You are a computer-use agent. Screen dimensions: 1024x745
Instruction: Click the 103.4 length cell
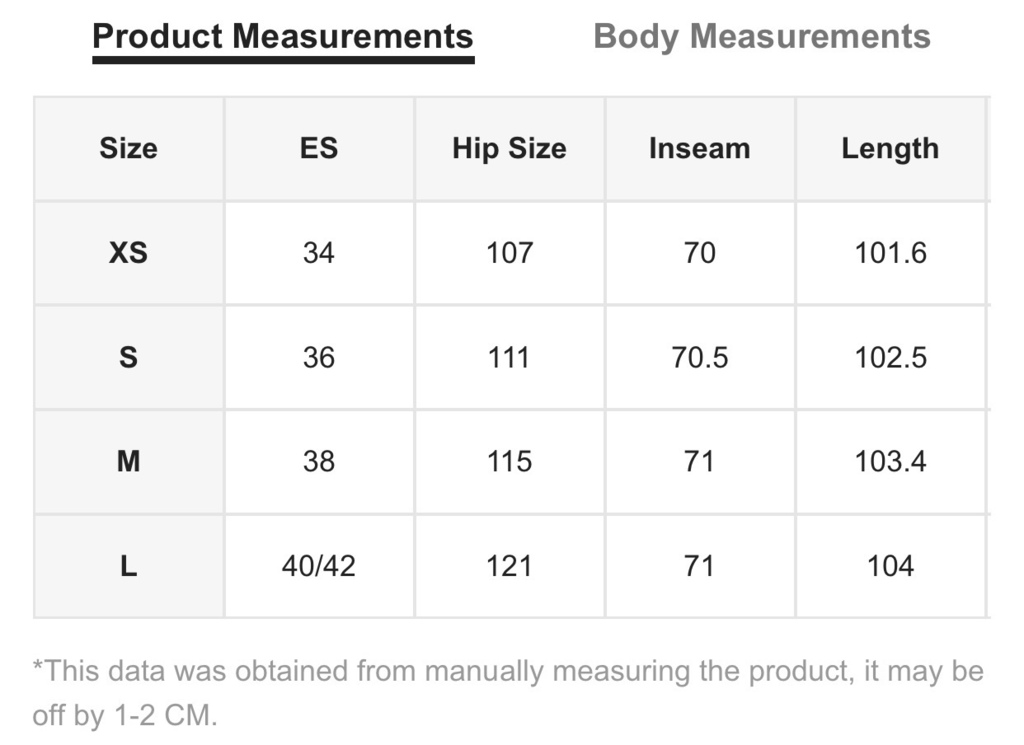(x=890, y=462)
